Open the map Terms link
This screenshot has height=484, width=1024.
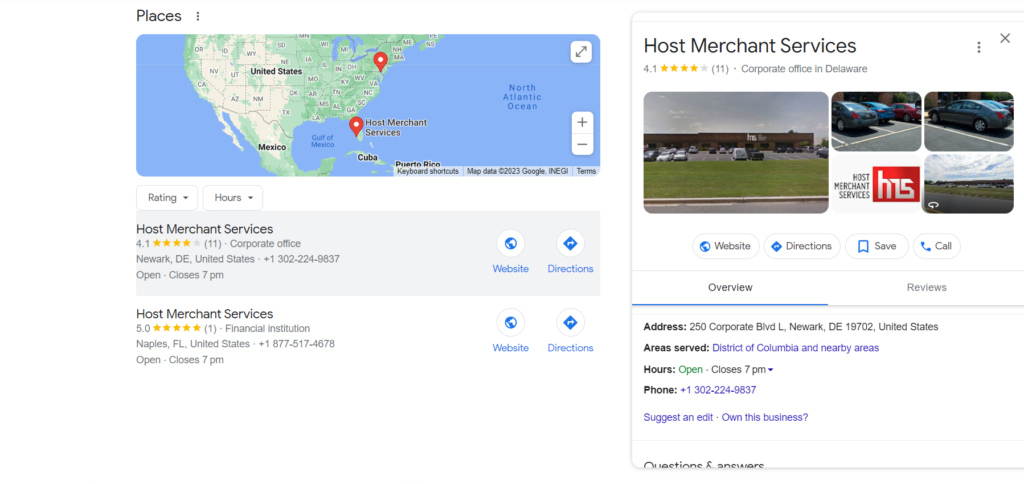click(x=586, y=171)
